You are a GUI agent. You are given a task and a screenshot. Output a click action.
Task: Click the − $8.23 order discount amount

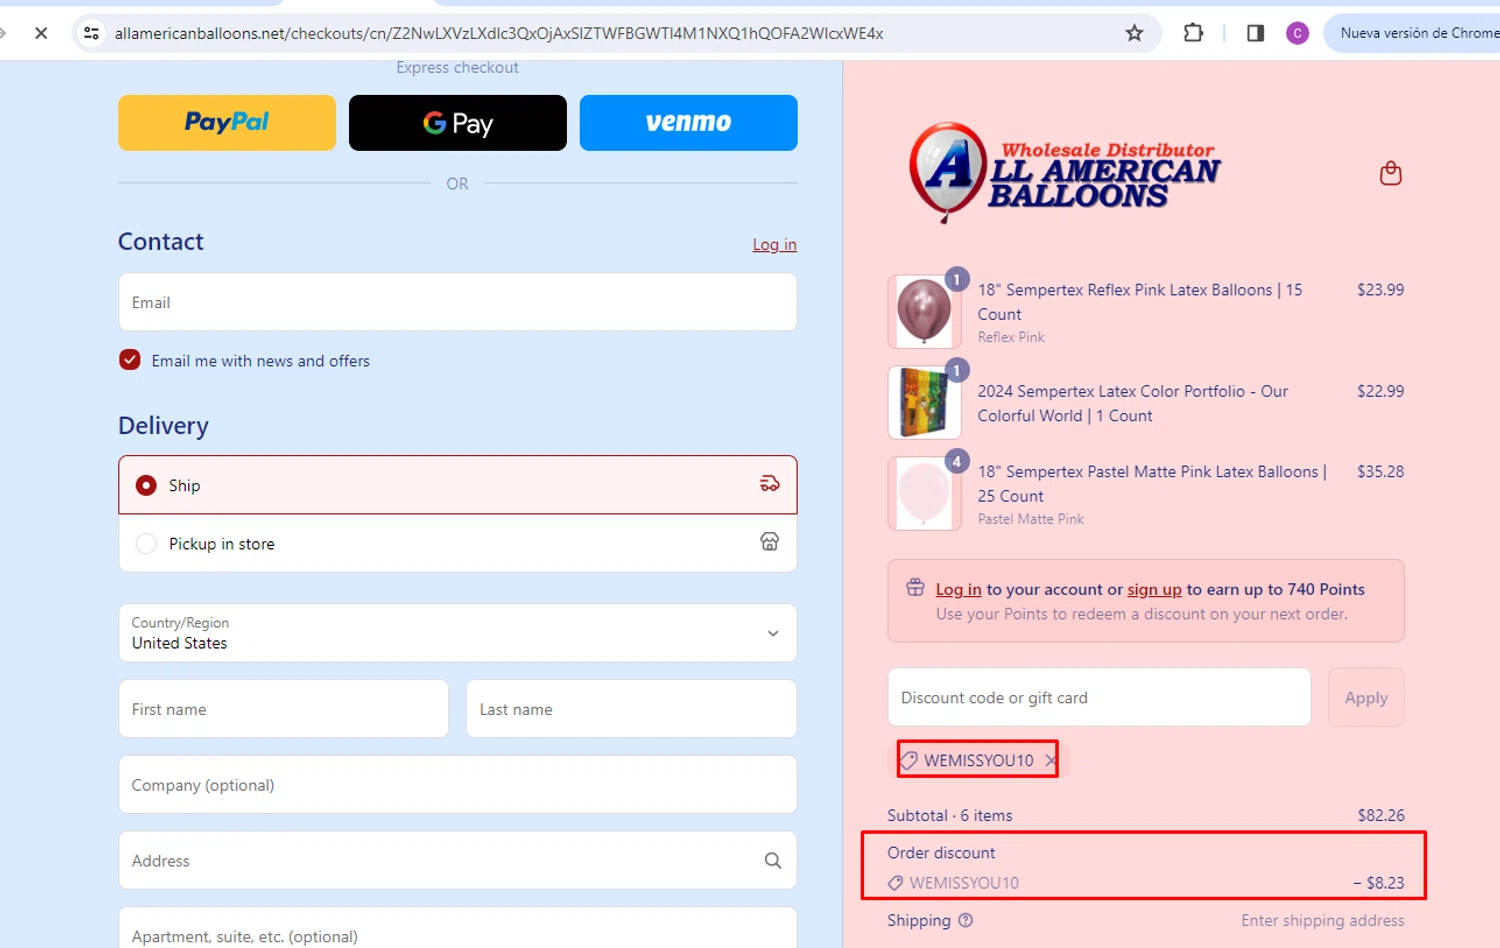(1379, 883)
